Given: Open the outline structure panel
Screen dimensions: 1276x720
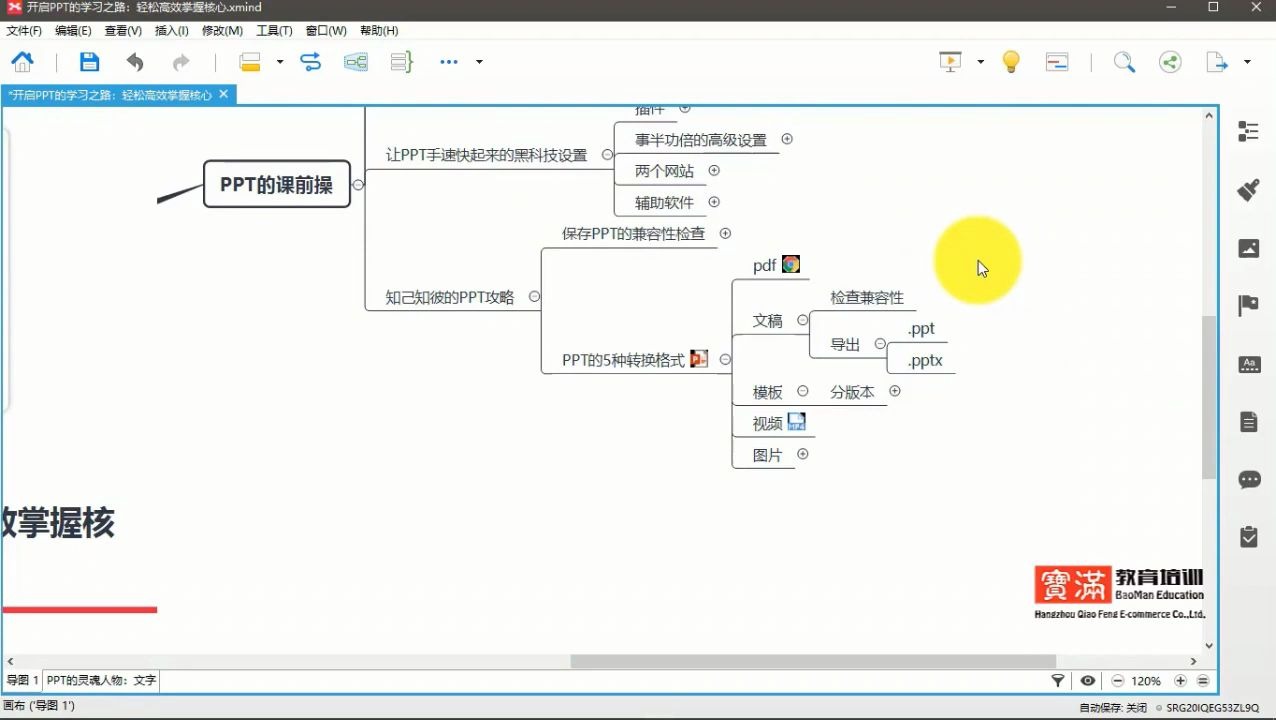Looking at the screenshot, I should [x=1249, y=131].
